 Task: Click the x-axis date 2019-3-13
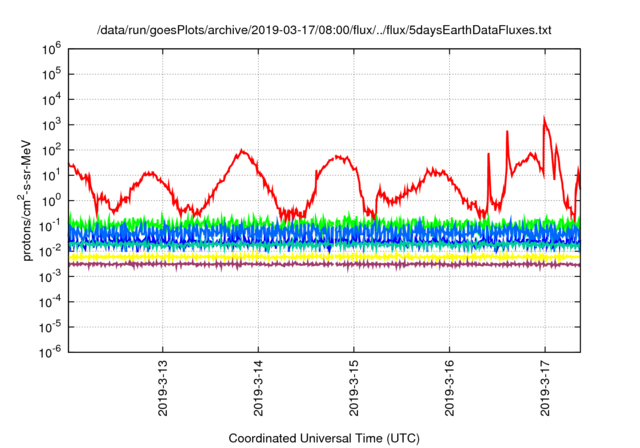coord(162,388)
